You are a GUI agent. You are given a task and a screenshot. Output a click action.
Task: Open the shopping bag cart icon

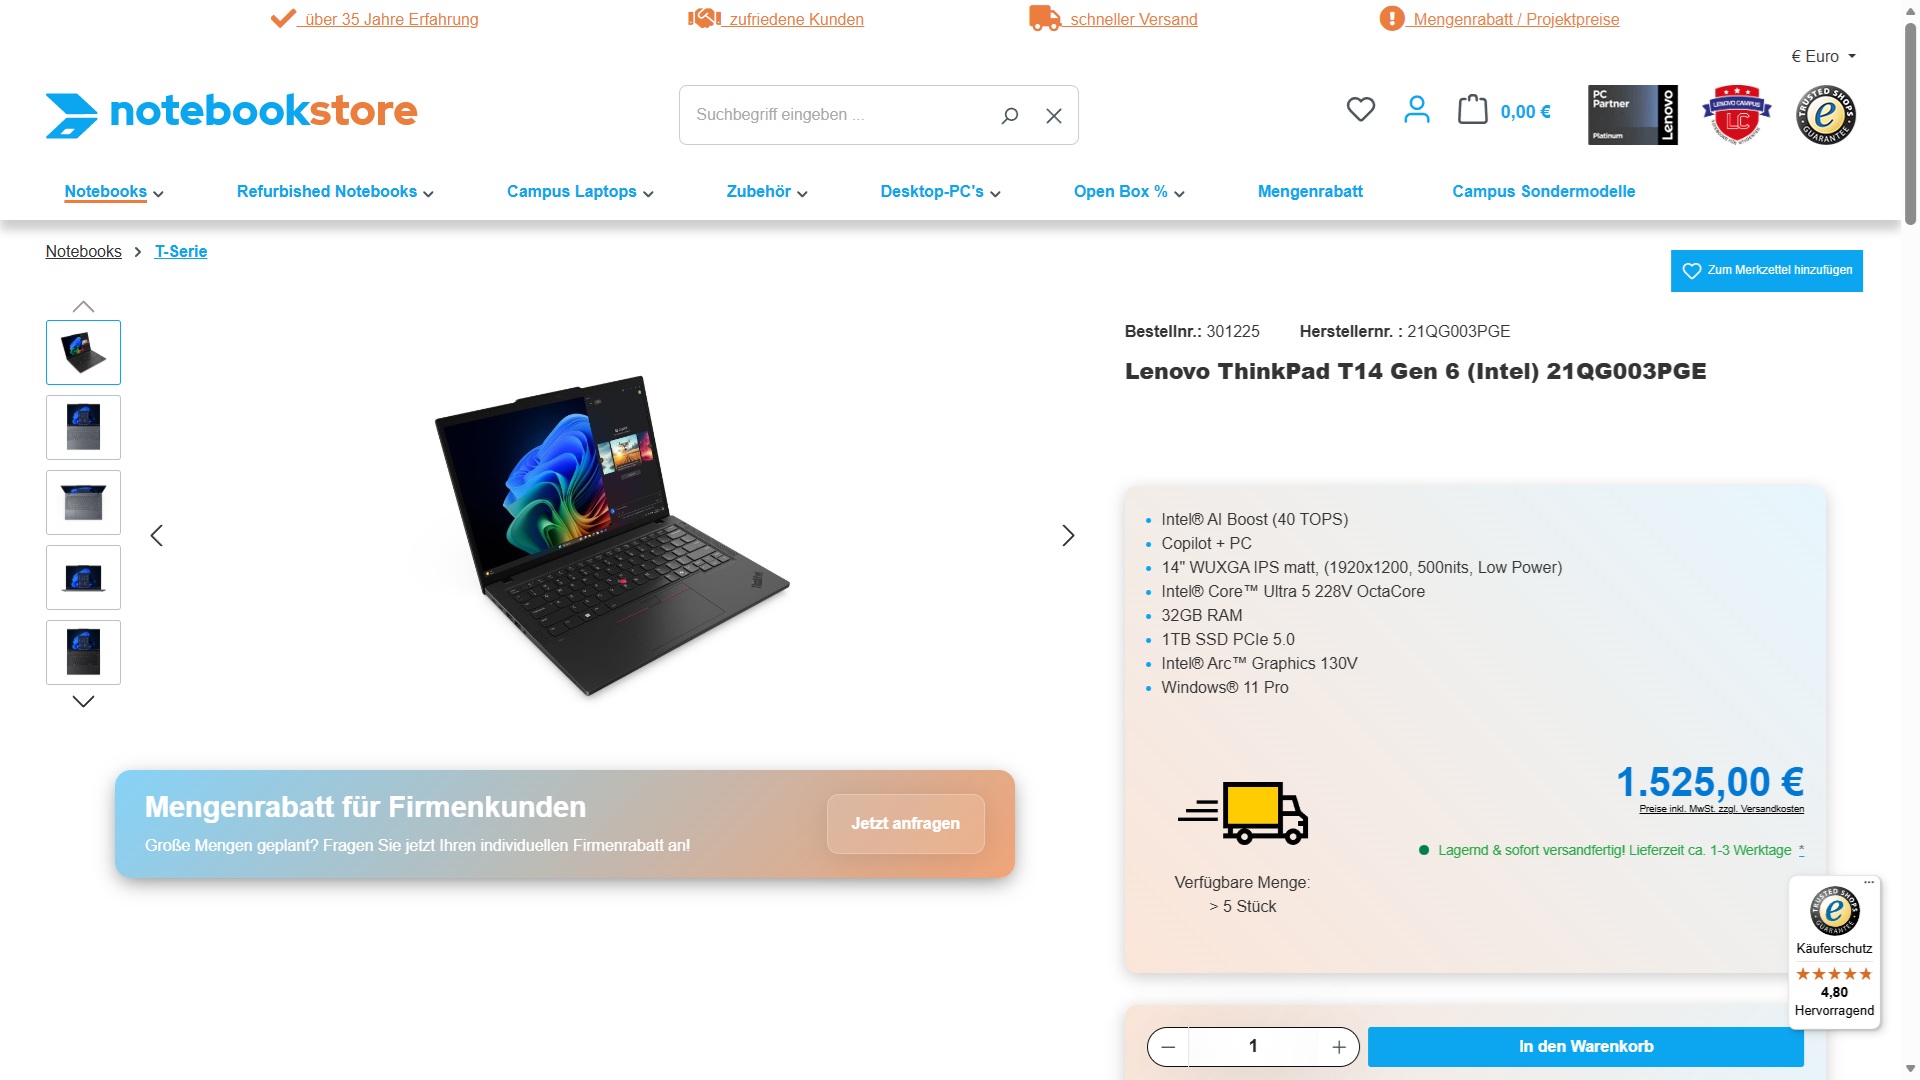pyautogui.click(x=1472, y=109)
